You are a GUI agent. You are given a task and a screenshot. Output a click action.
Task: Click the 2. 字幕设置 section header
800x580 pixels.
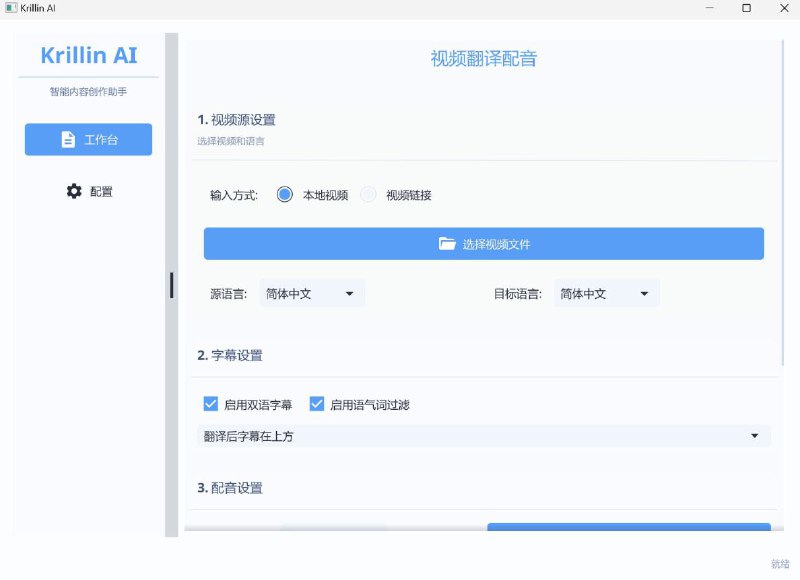coord(231,355)
